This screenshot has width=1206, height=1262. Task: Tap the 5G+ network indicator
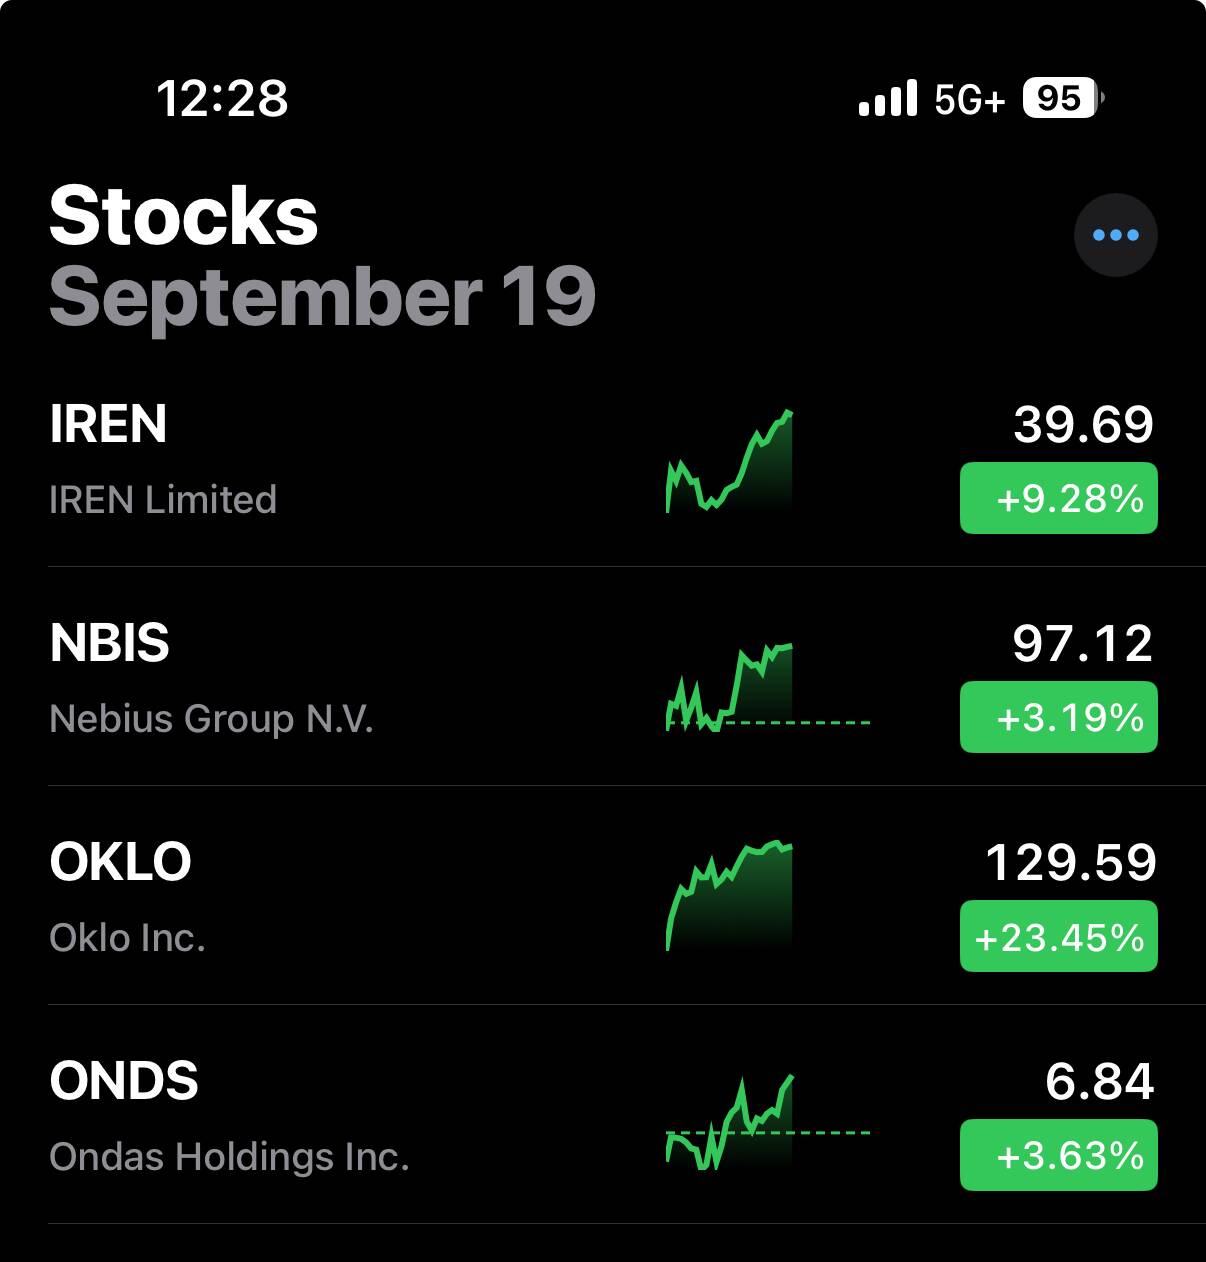969,100
